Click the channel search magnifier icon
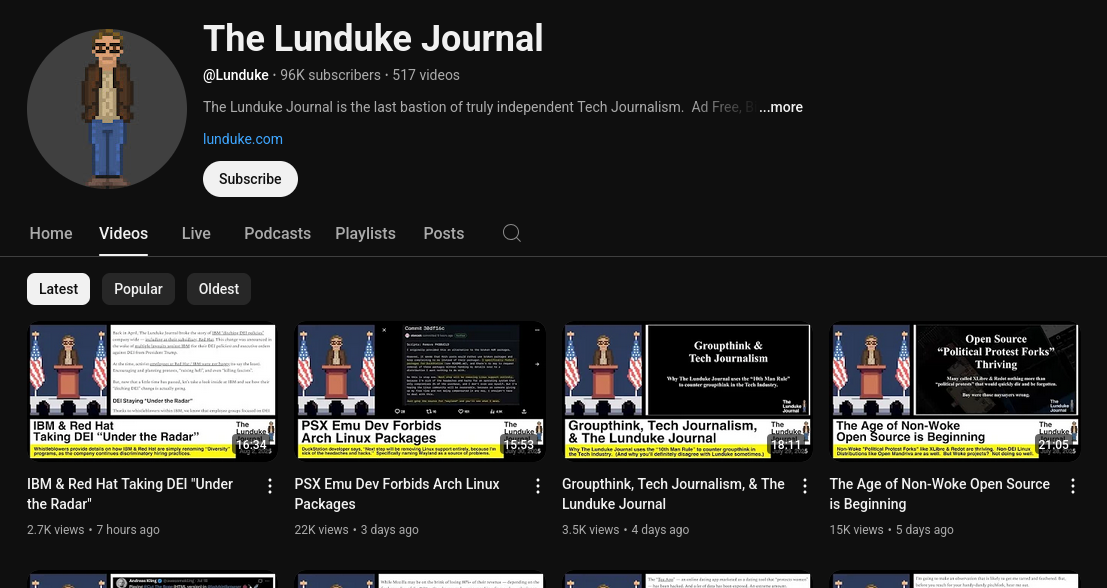This screenshot has height=588, width=1107. point(512,233)
